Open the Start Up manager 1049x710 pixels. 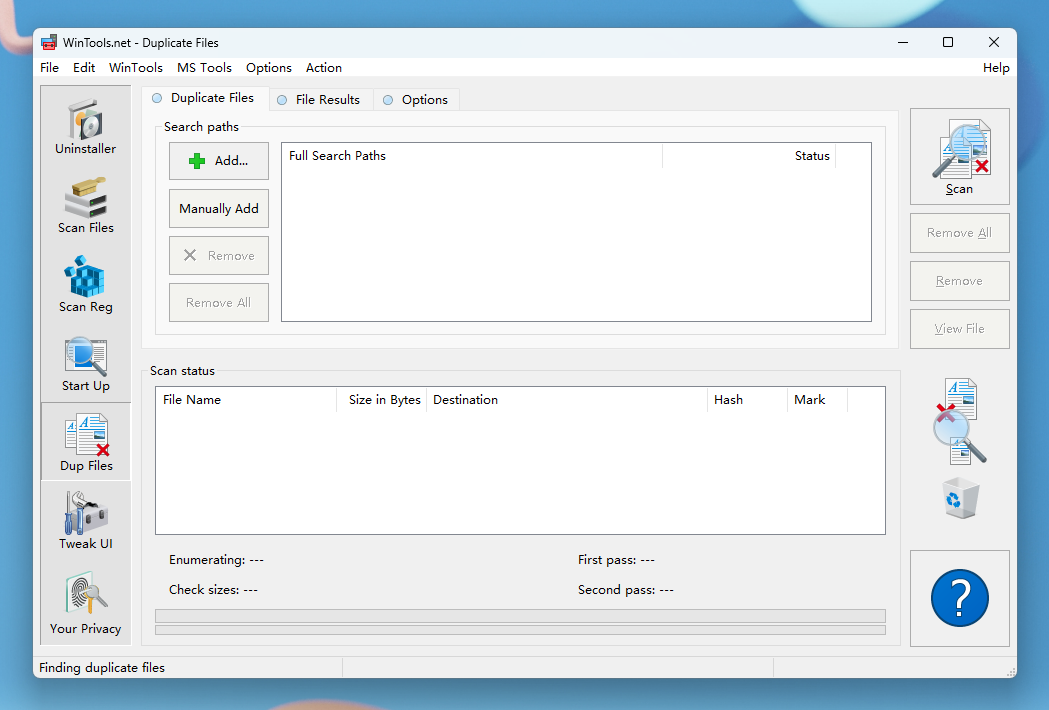point(86,364)
